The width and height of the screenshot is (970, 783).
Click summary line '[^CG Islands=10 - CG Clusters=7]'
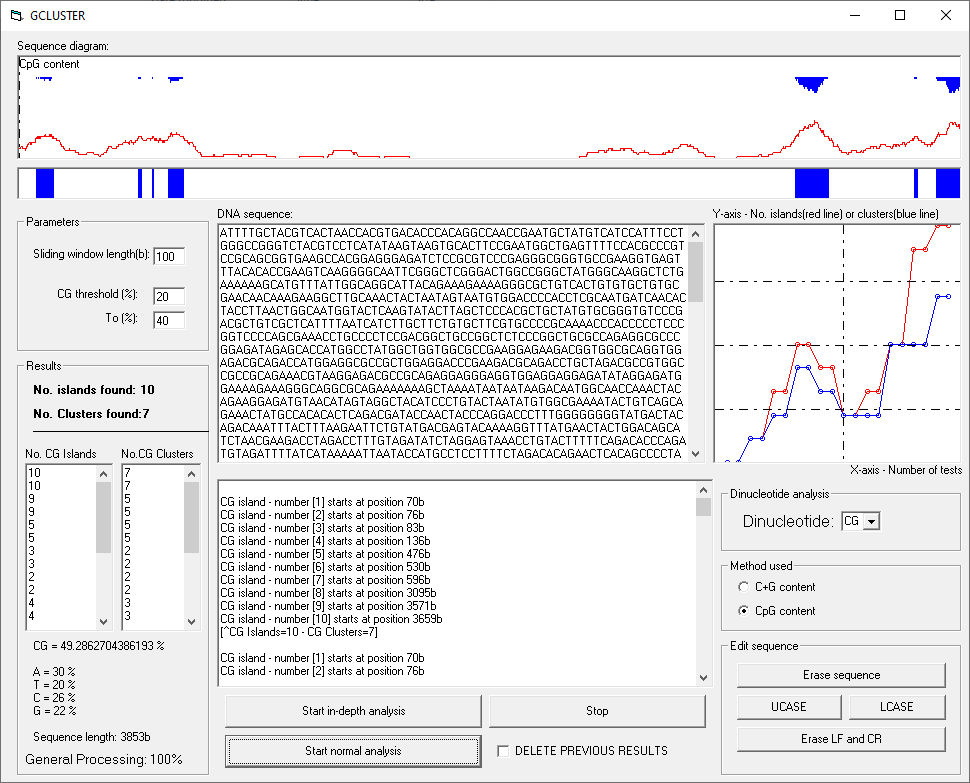299,631
